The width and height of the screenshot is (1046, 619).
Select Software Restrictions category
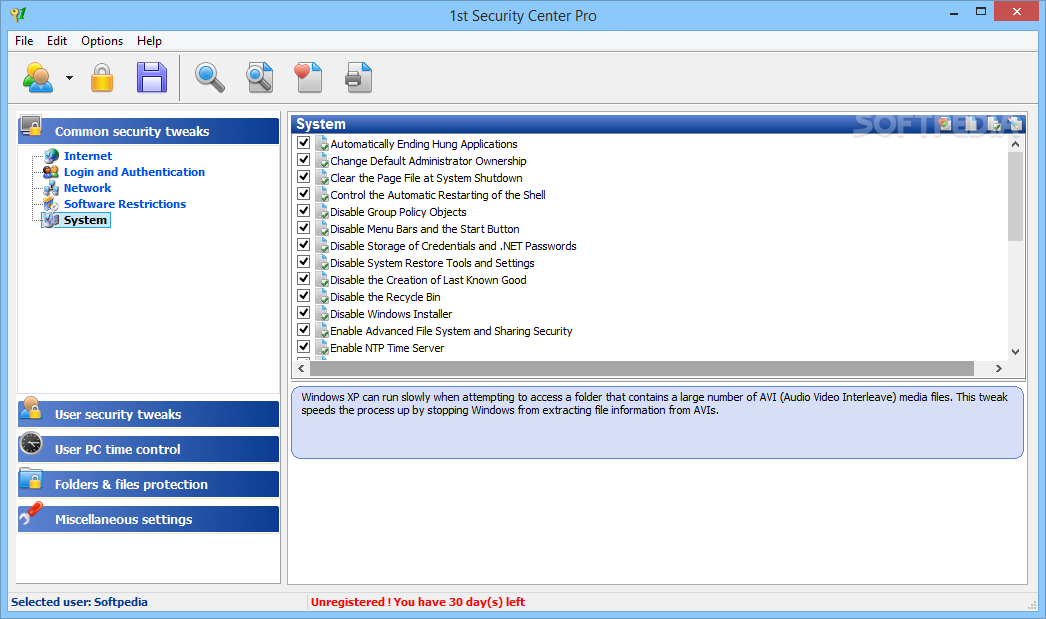click(x=125, y=204)
